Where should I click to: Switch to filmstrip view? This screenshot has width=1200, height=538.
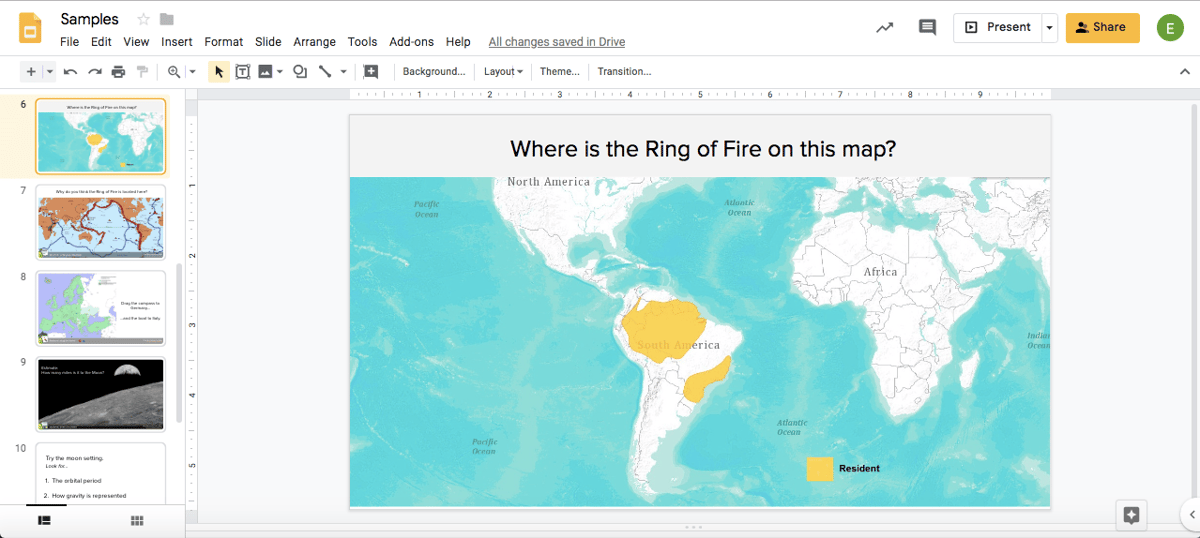[x=44, y=520]
